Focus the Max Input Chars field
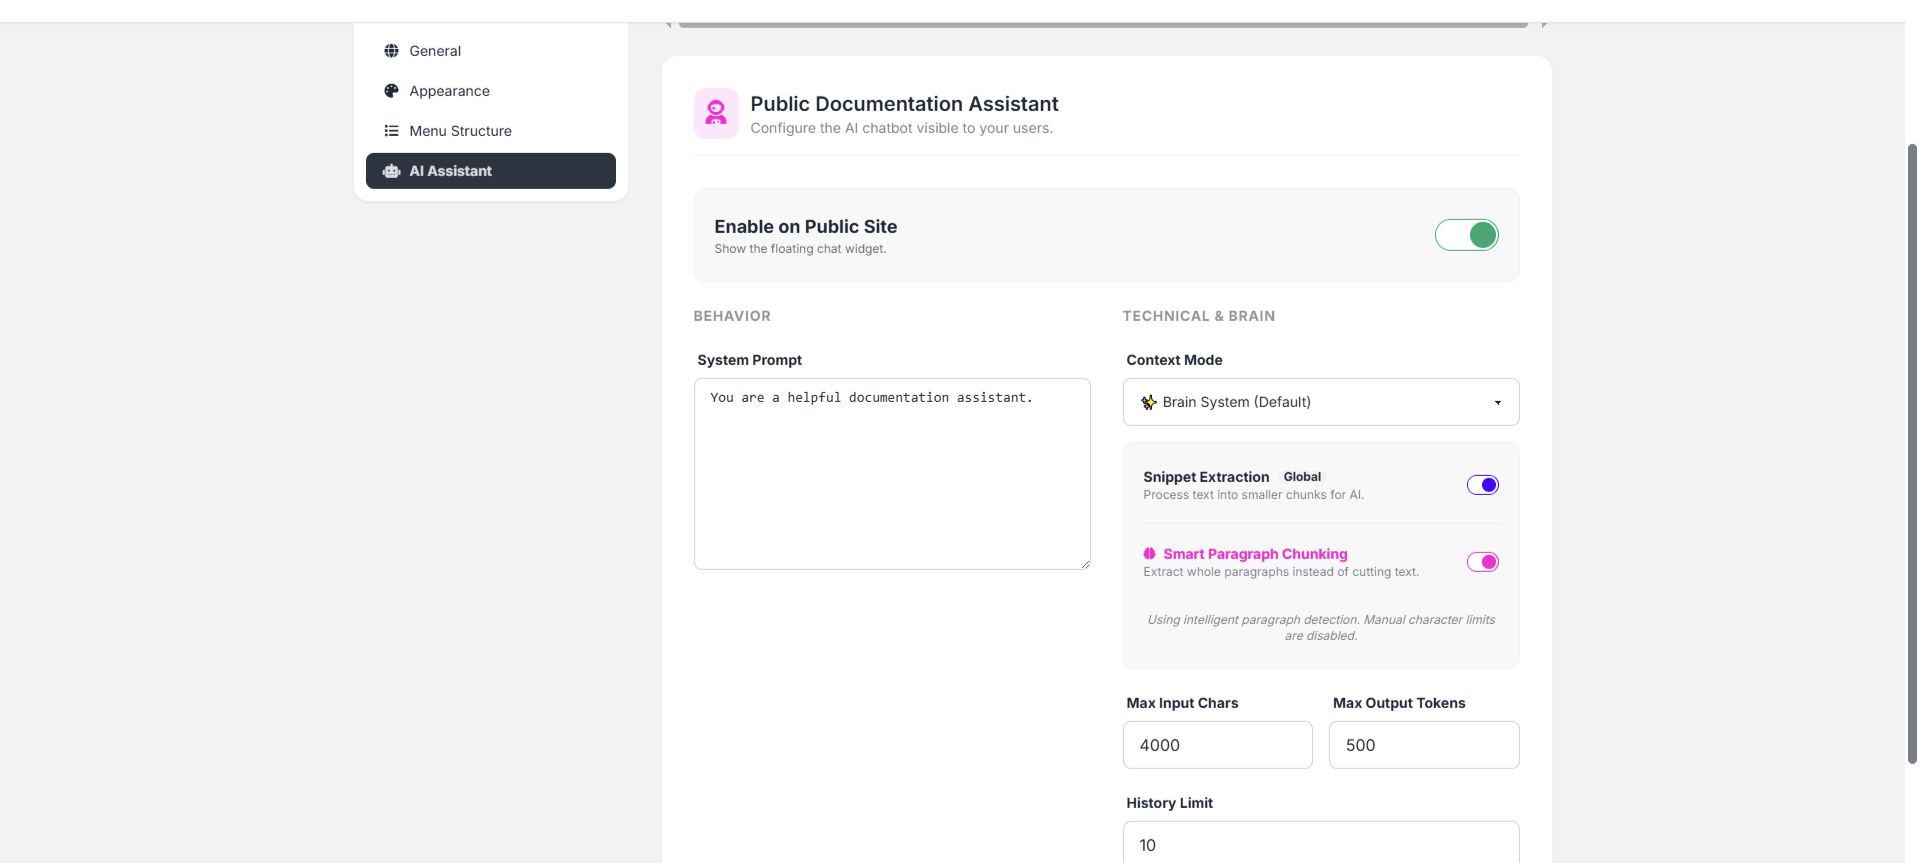The height and width of the screenshot is (863, 1920). pyautogui.click(x=1217, y=745)
